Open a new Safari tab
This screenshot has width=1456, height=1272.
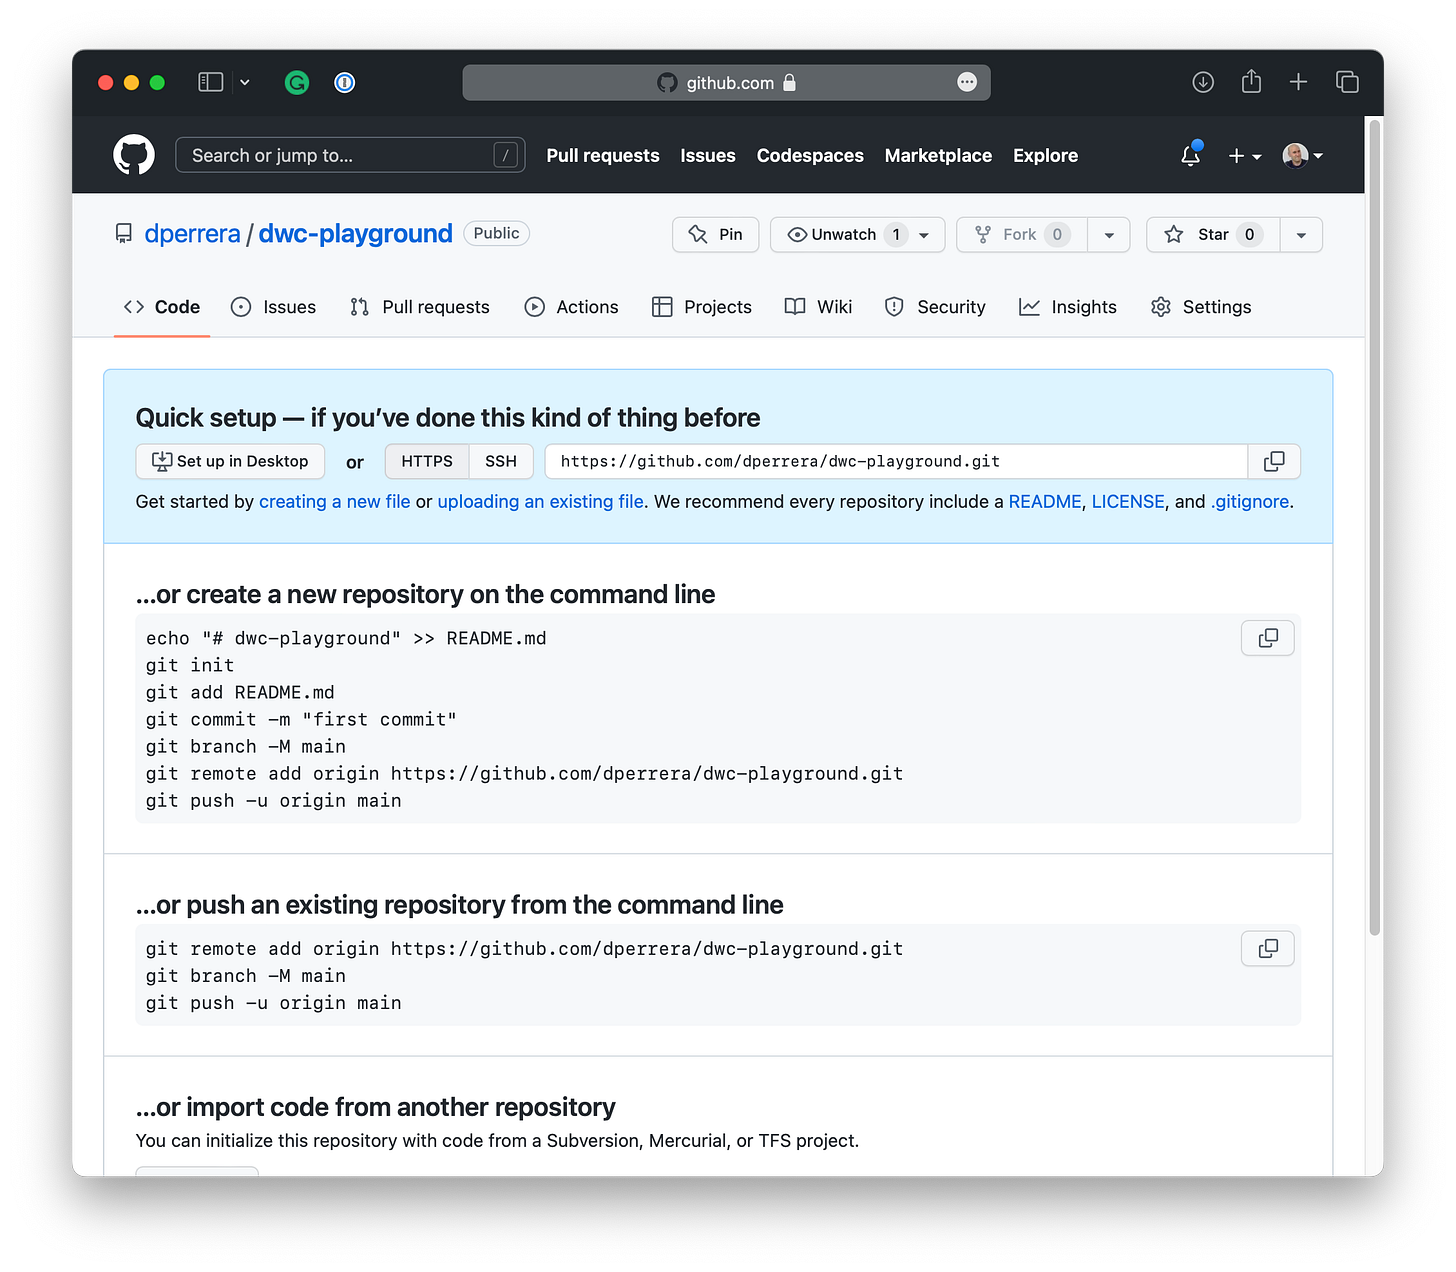(1298, 82)
